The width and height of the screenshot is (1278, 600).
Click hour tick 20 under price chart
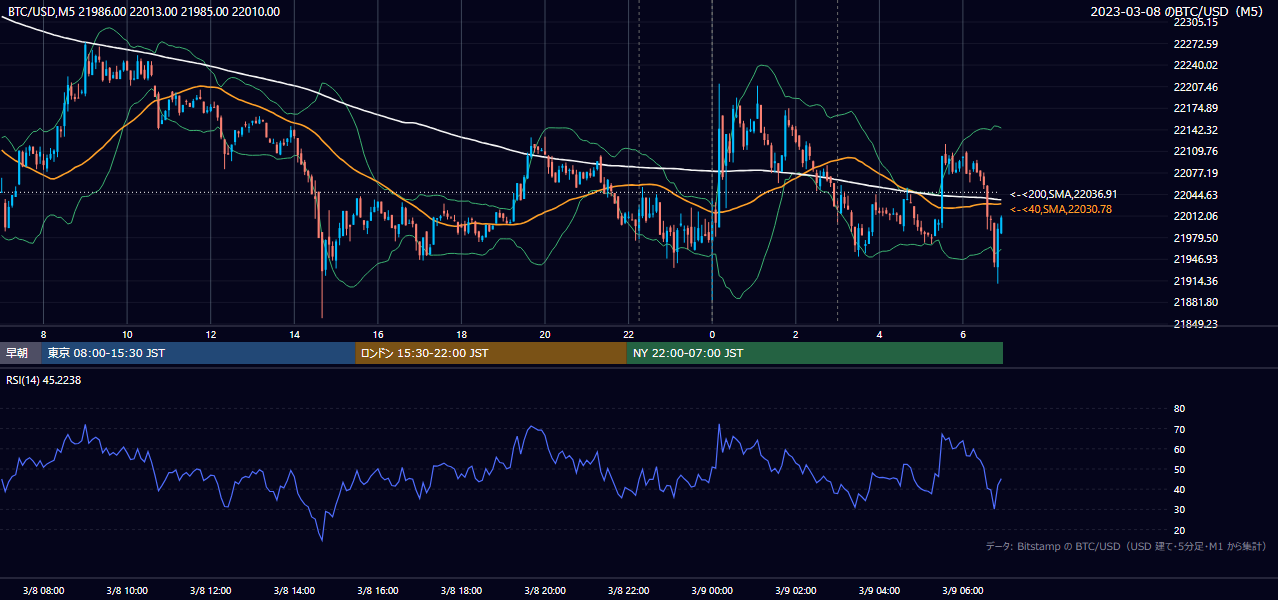tap(545, 334)
